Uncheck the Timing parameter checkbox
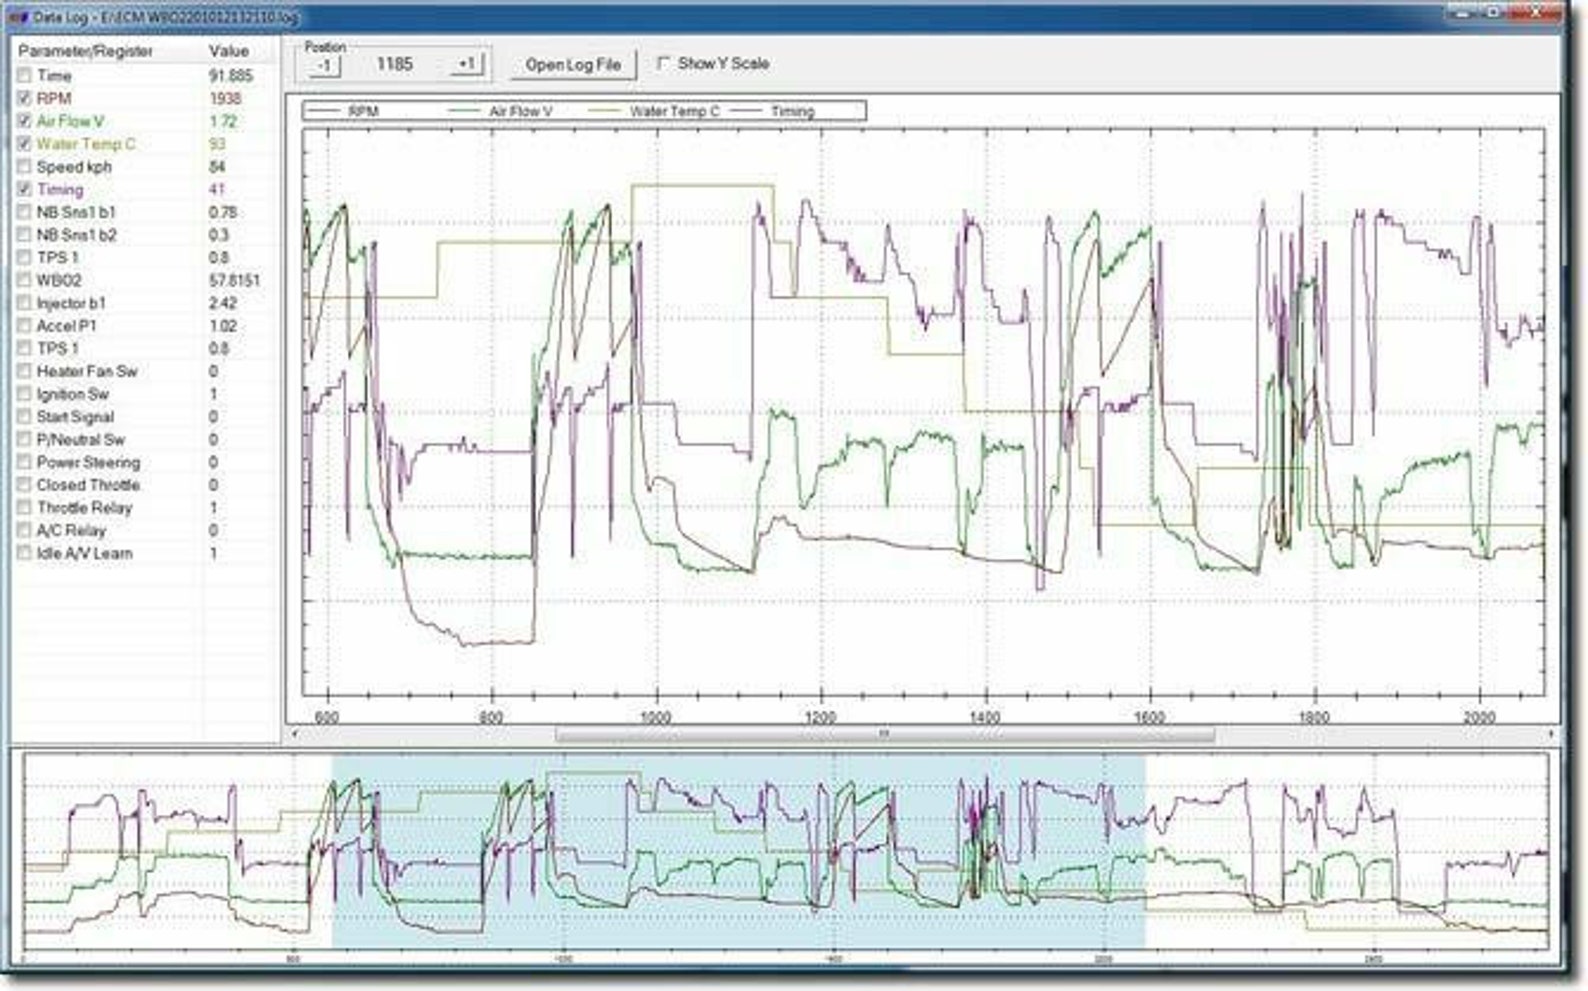The image size is (1588, 991). [24, 190]
